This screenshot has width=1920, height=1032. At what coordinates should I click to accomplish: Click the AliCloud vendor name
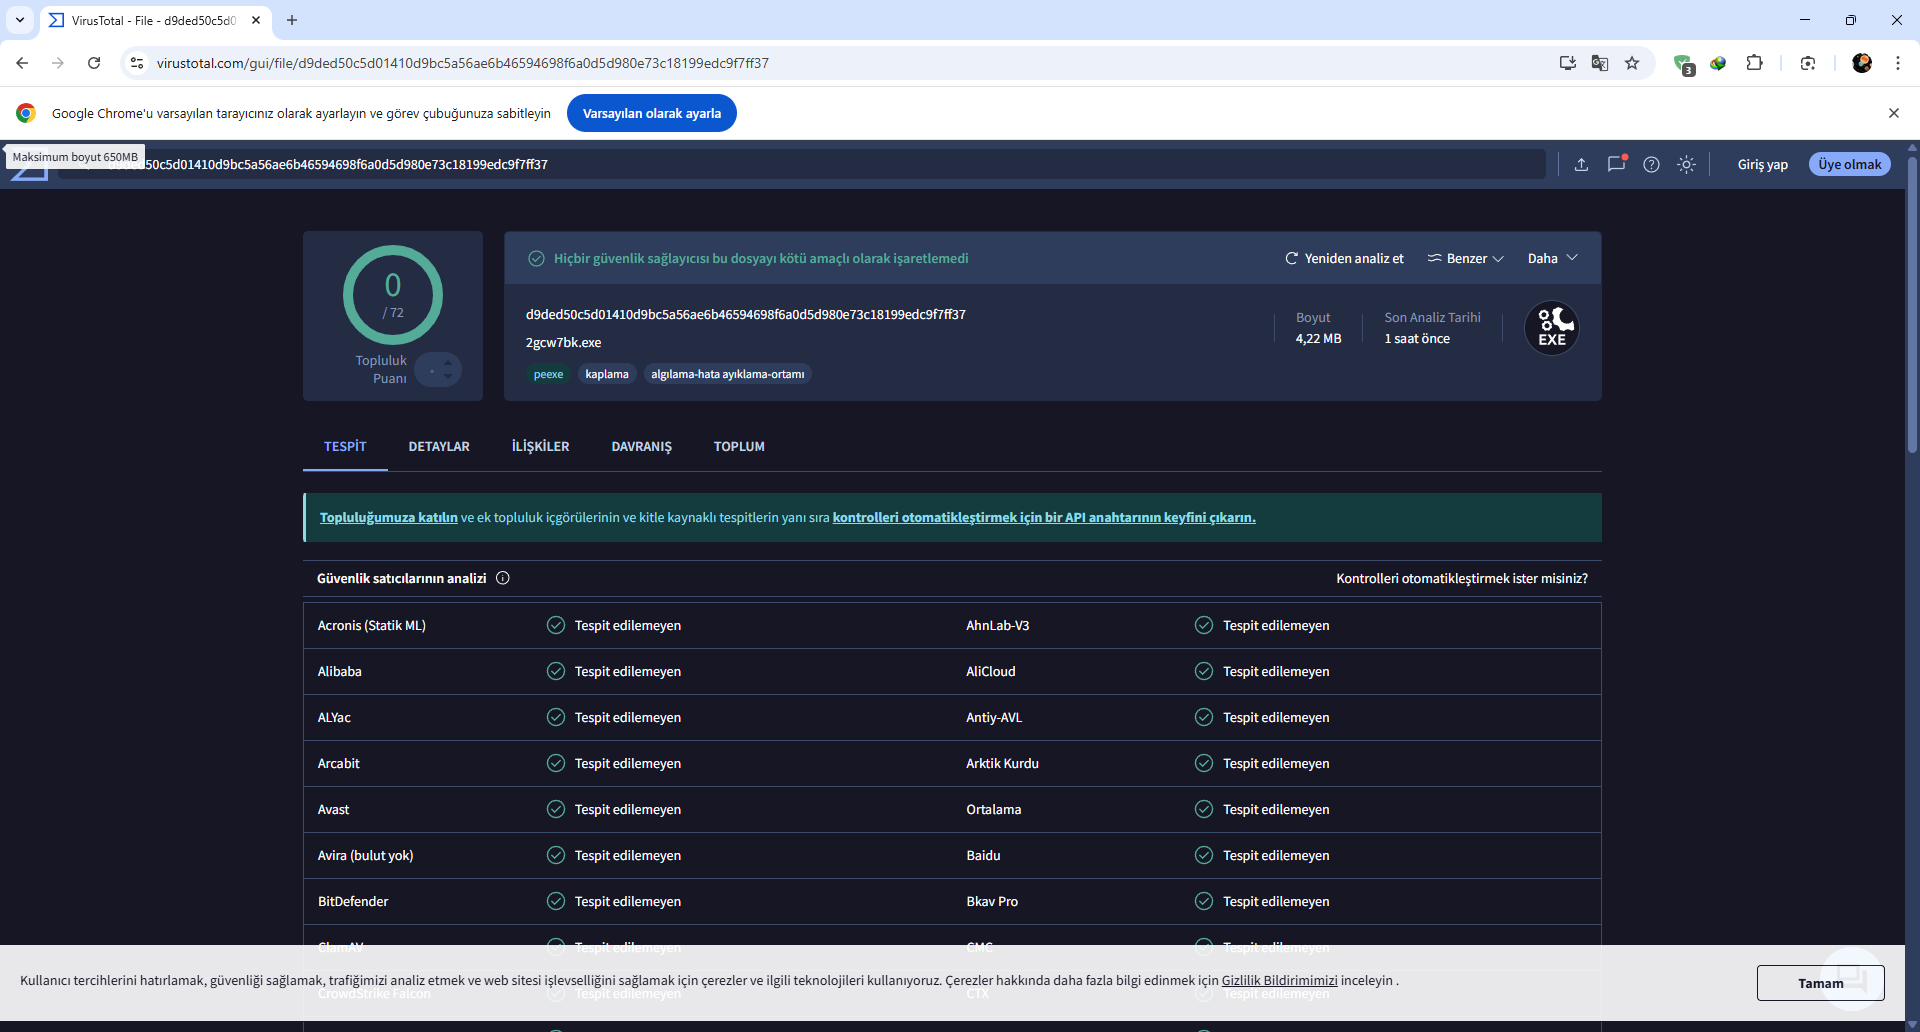[990, 672]
